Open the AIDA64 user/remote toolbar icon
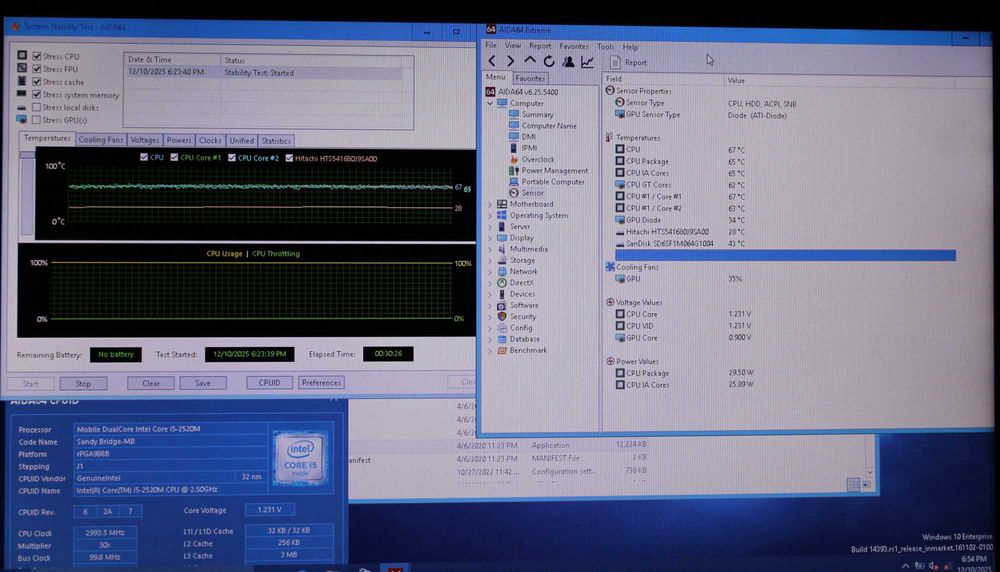The width and height of the screenshot is (1000, 572). point(568,61)
